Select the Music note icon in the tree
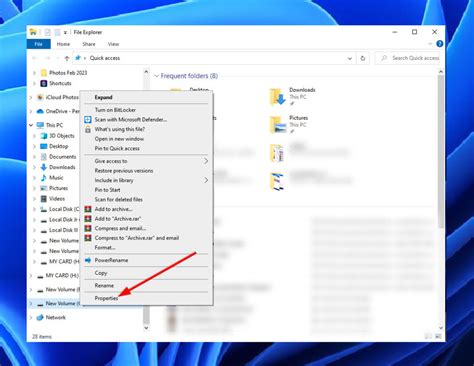Image resolution: width=474 pixels, height=366 pixels. tap(44, 178)
